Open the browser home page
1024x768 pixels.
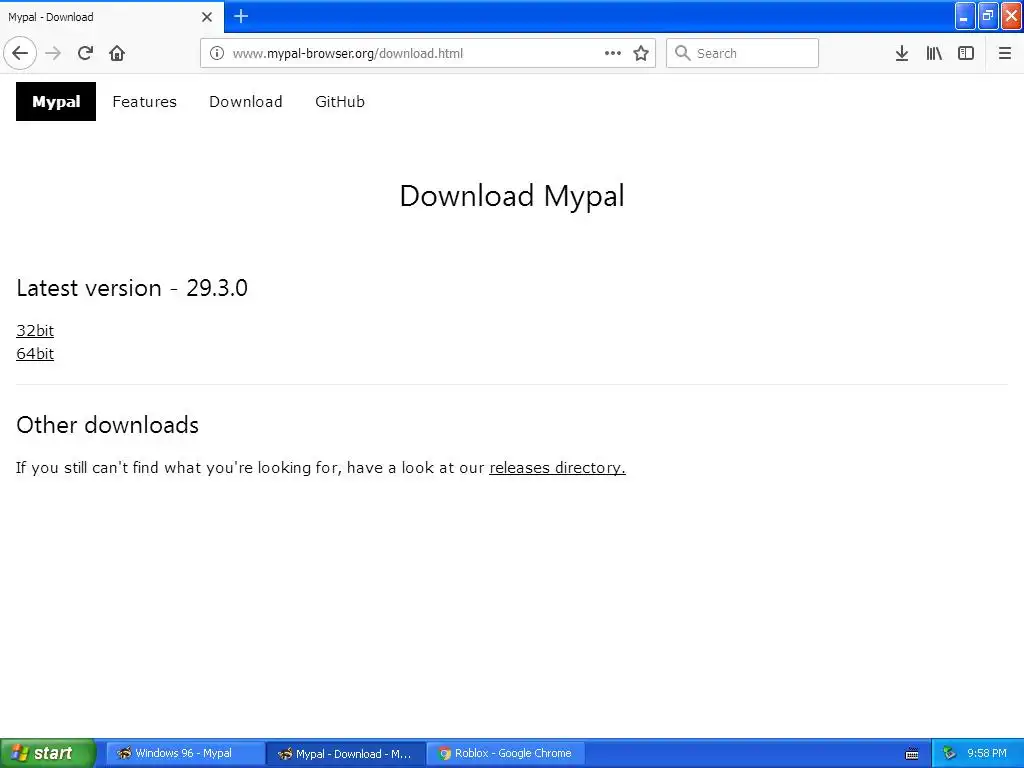pos(117,53)
